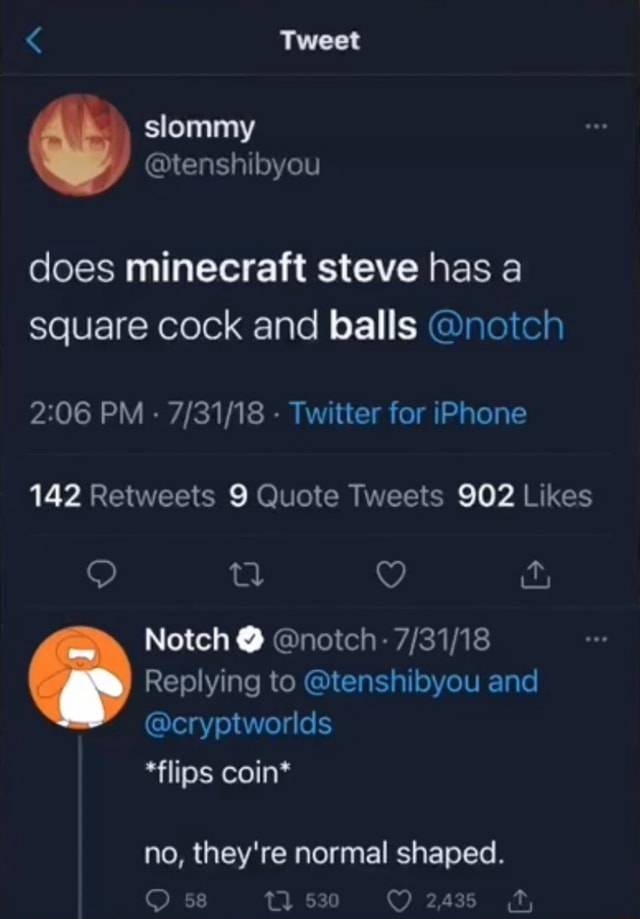The image size is (640, 919).
Task: Open the share sheet icon under the tweet
Action: tap(535, 574)
